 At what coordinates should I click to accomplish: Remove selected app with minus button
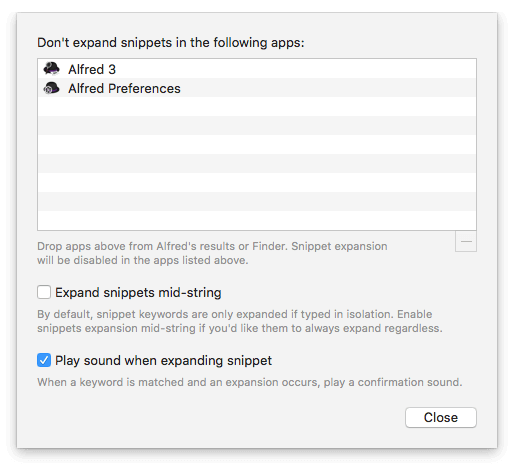point(466,241)
